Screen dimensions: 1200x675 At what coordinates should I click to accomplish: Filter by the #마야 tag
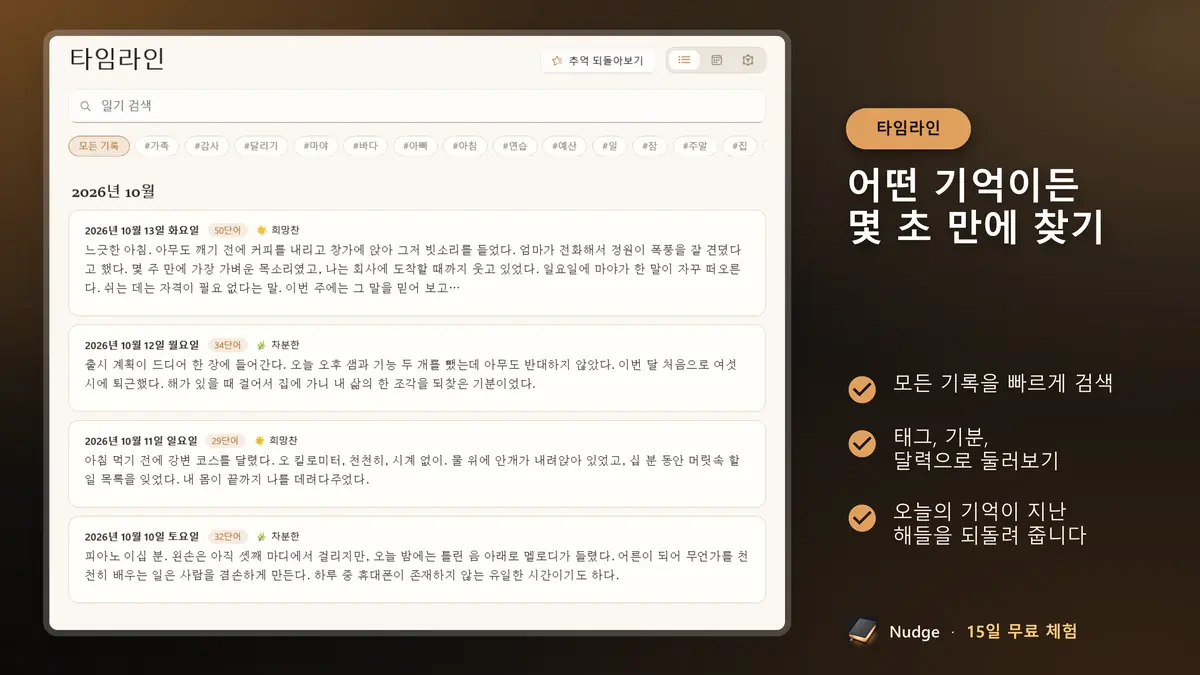pos(316,146)
